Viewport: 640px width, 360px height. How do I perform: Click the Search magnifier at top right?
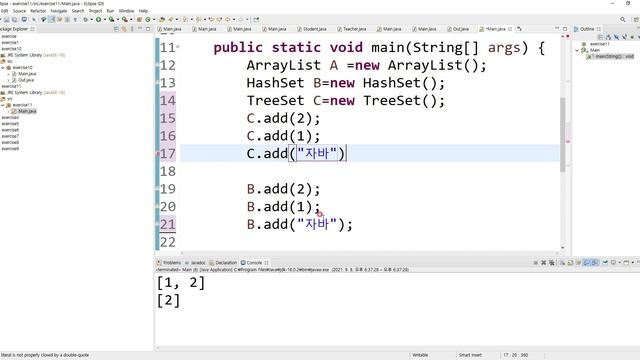(622, 19)
